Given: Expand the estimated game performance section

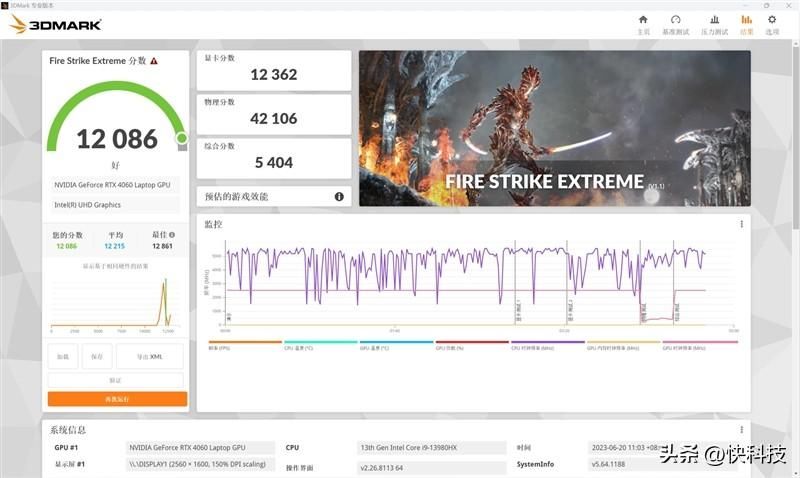Looking at the screenshot, I should click(274, 196).
